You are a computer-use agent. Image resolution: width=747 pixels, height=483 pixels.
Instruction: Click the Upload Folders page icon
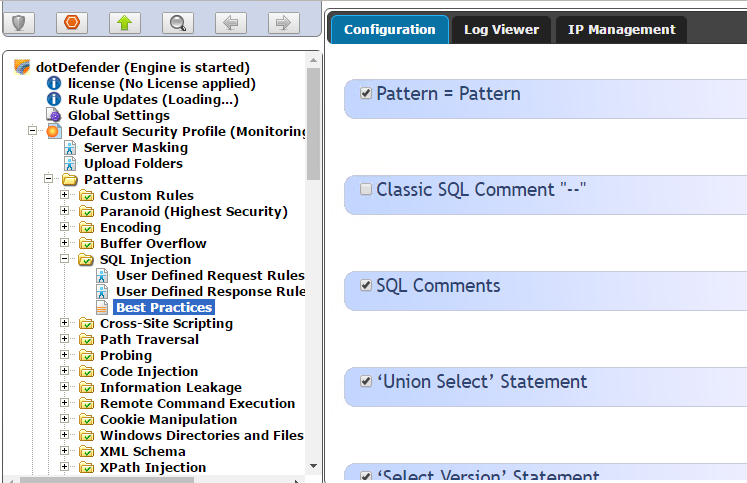click(70, 163)
